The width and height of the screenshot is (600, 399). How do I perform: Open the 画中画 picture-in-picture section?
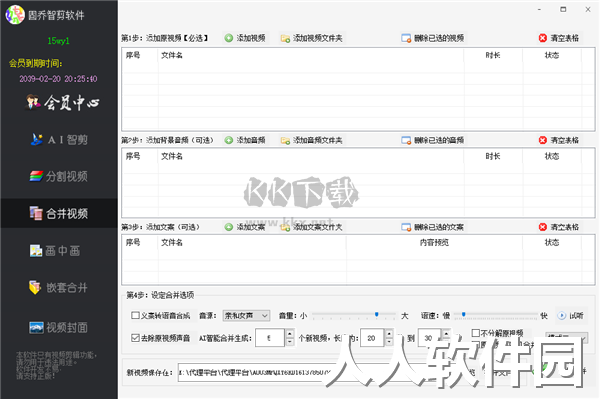(55, 251)
